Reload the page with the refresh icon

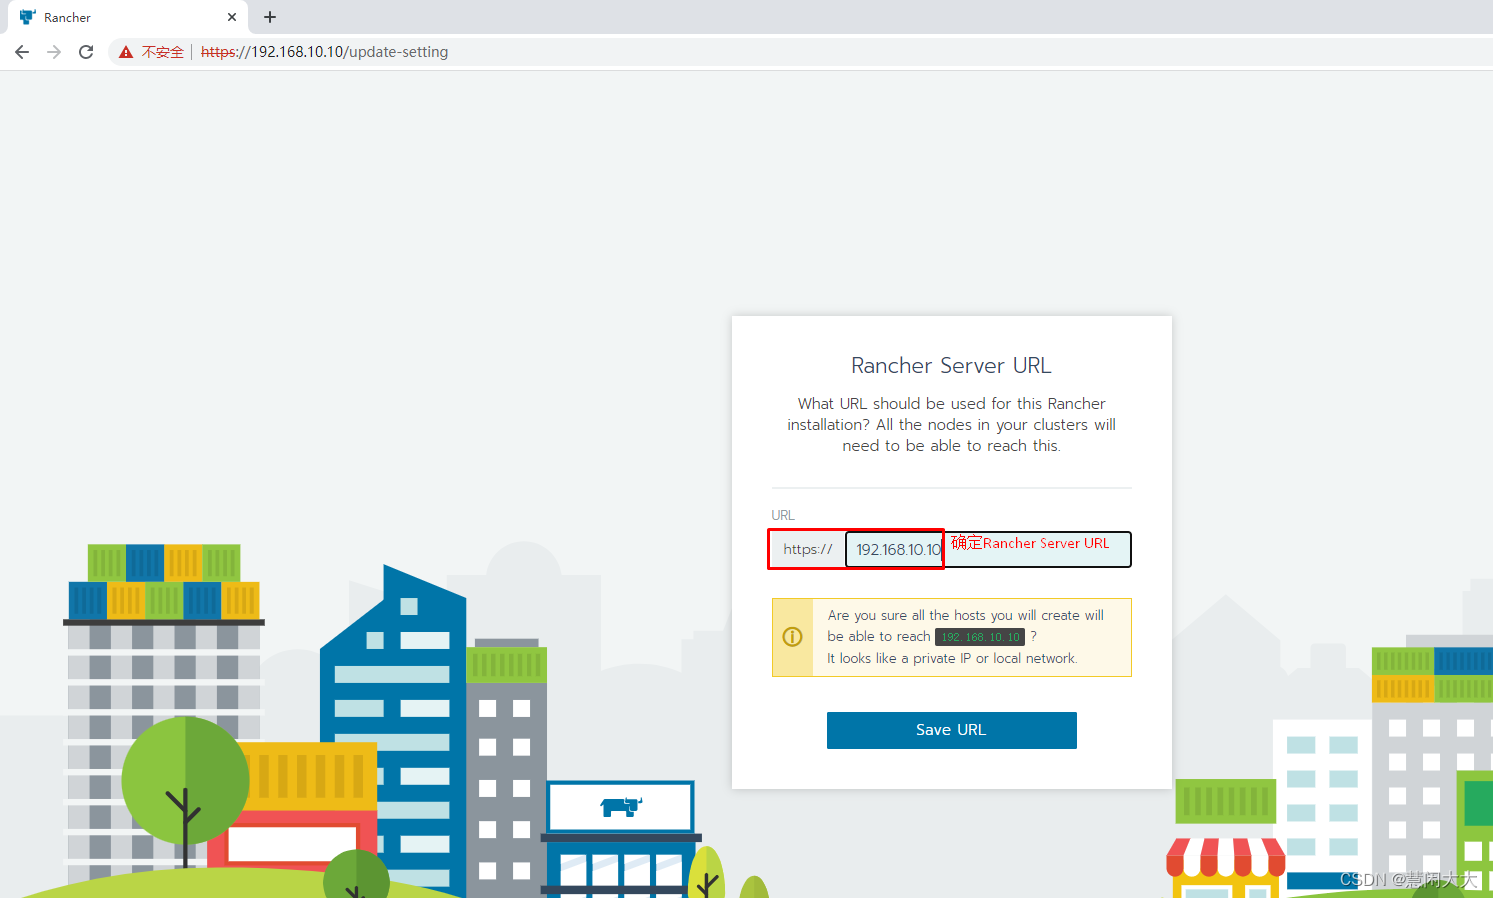pyautogui.click(x=86, y=52)
